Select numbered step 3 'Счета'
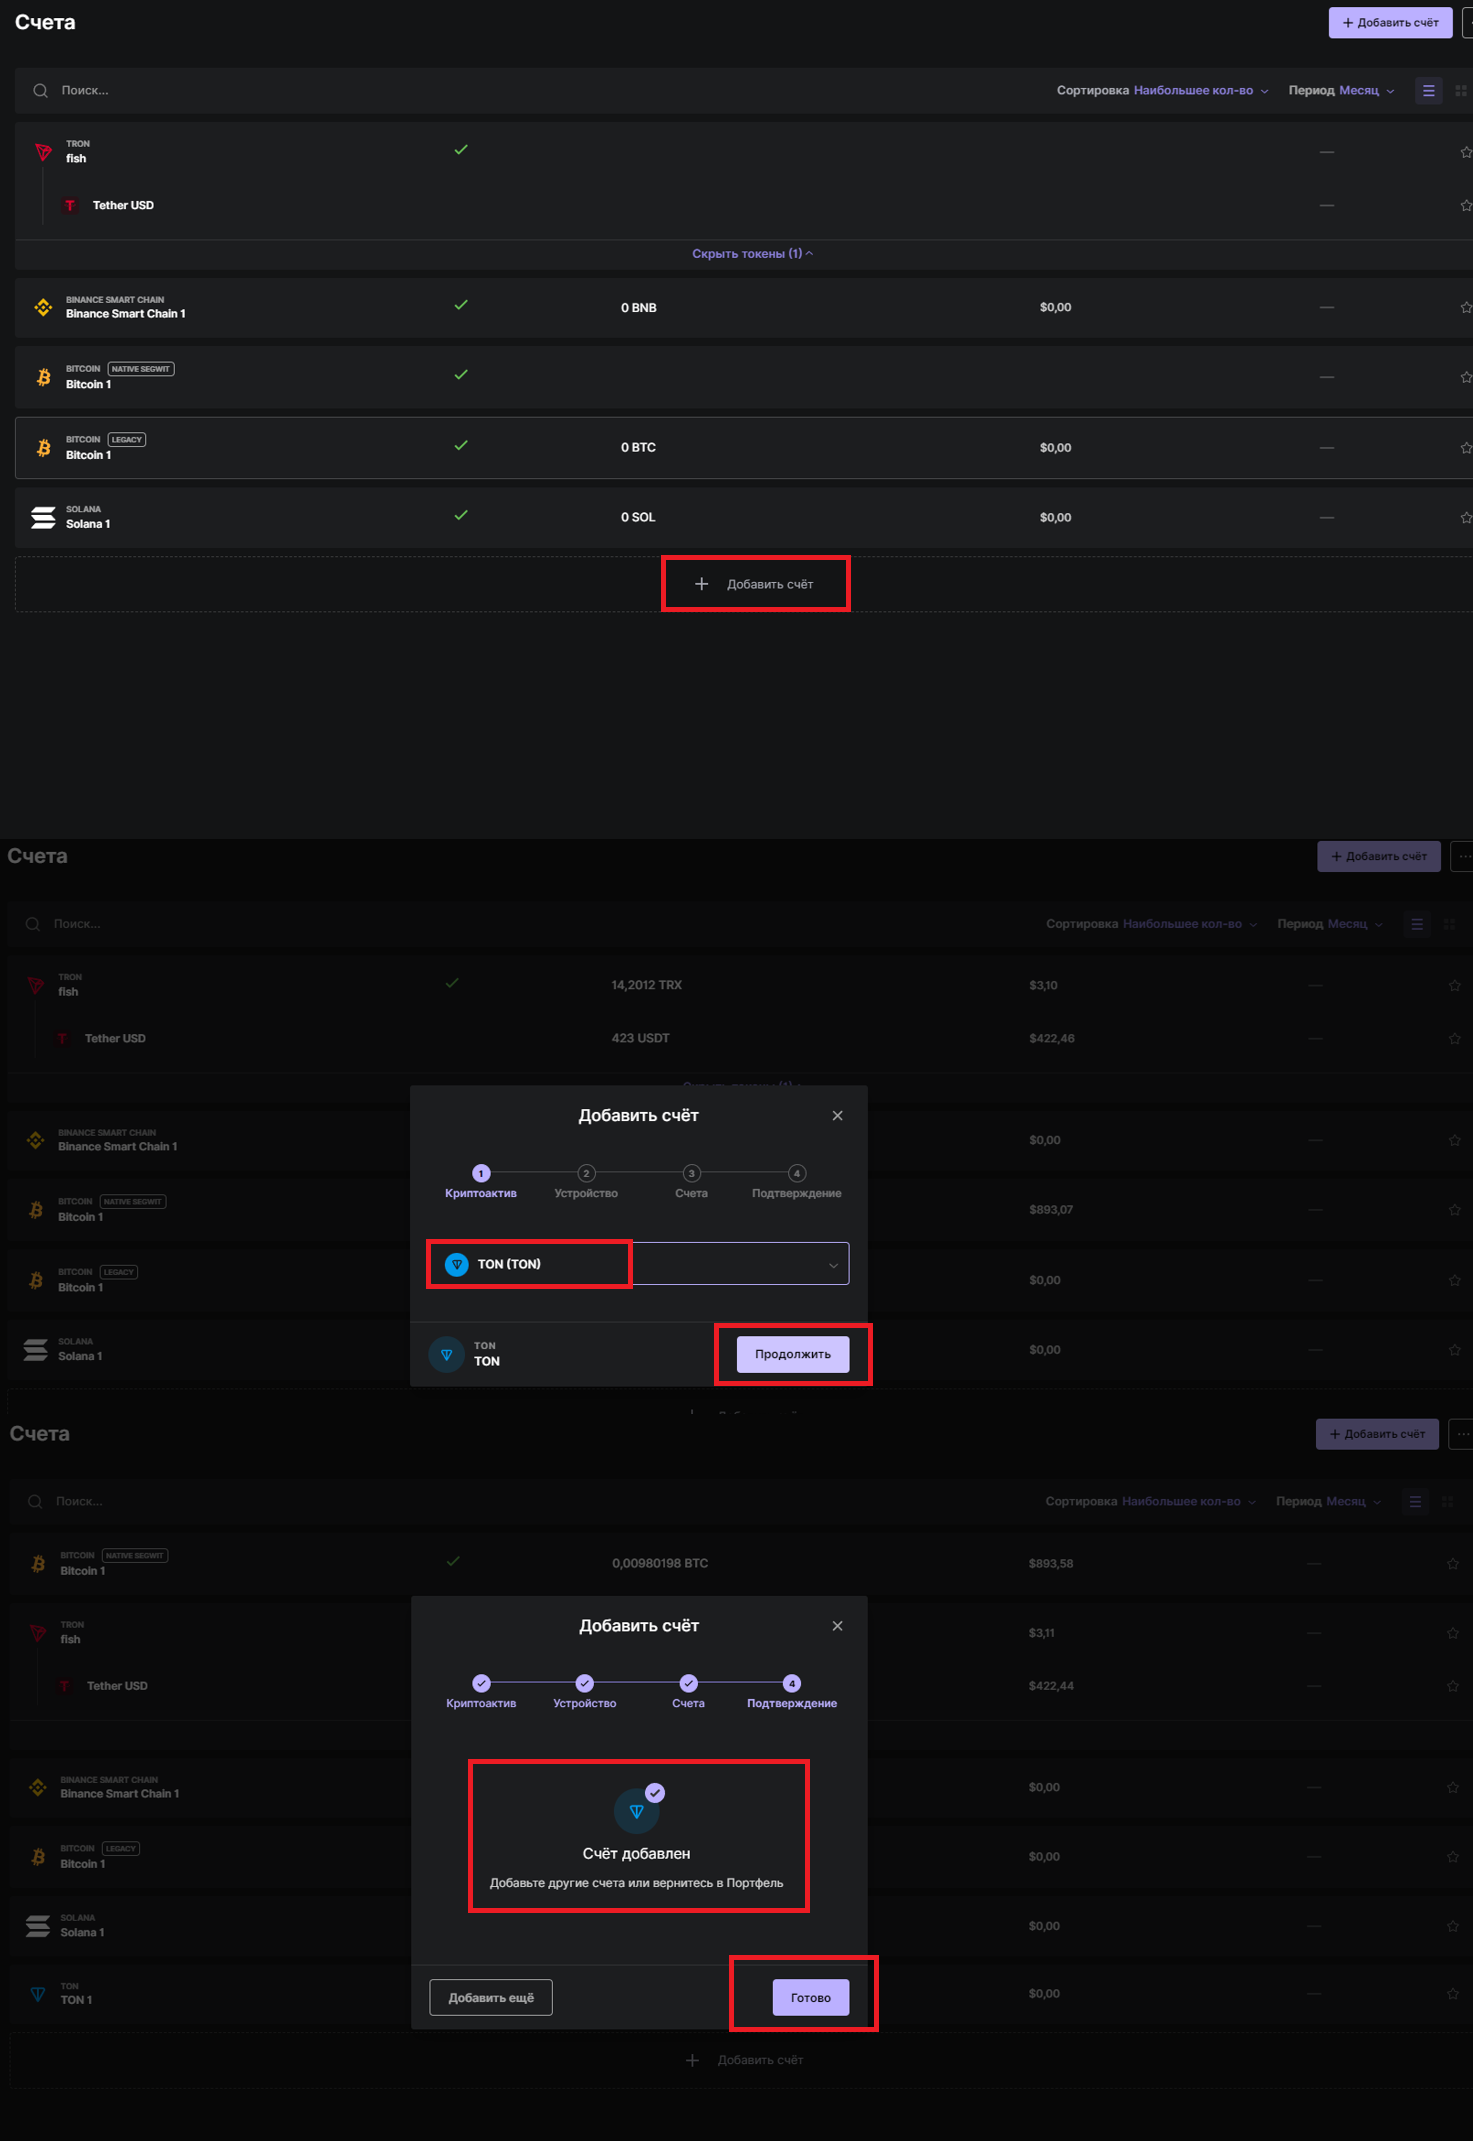The image size is (1473, 2141). tap(691, 1182)
